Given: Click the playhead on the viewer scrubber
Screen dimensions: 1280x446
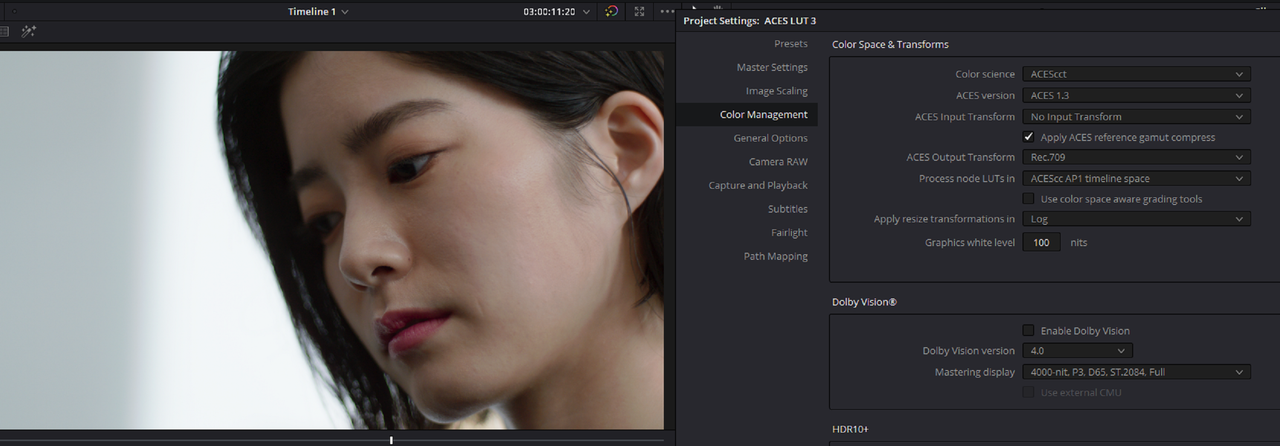Looking at the screenshot, I should tap(391, 440).
